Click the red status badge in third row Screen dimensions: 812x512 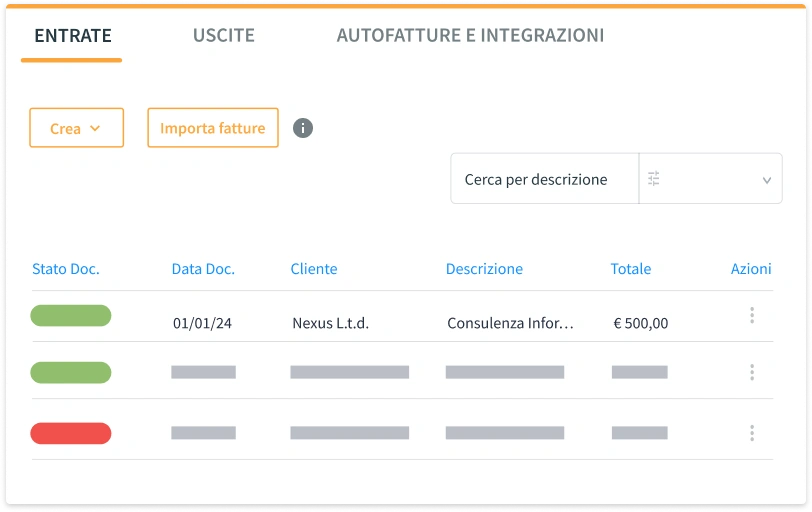(x=71, y=433)
